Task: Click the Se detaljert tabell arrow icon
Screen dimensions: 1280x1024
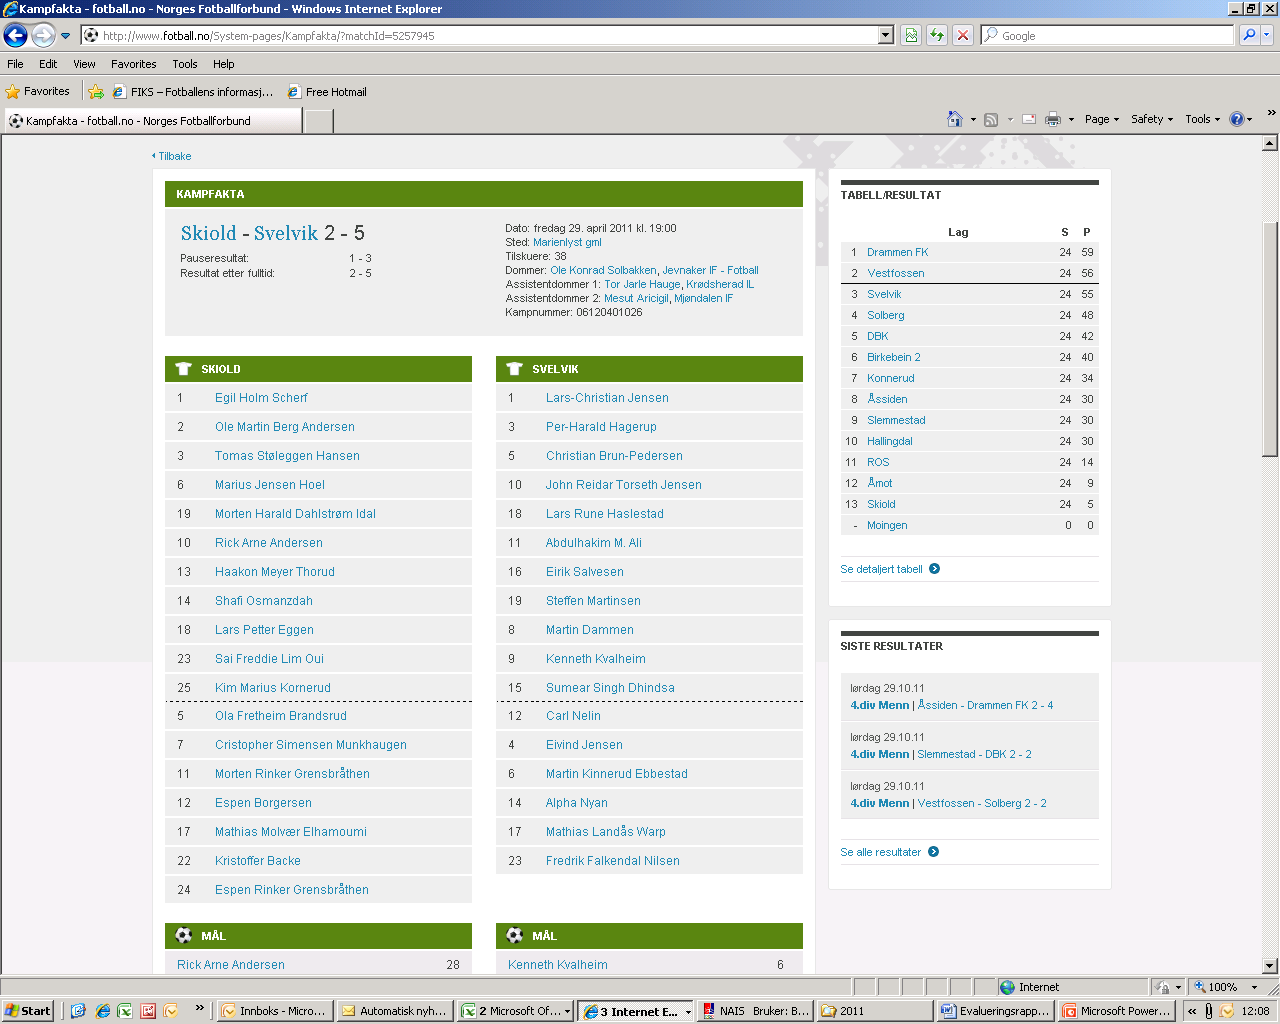Action: [934, 569]
